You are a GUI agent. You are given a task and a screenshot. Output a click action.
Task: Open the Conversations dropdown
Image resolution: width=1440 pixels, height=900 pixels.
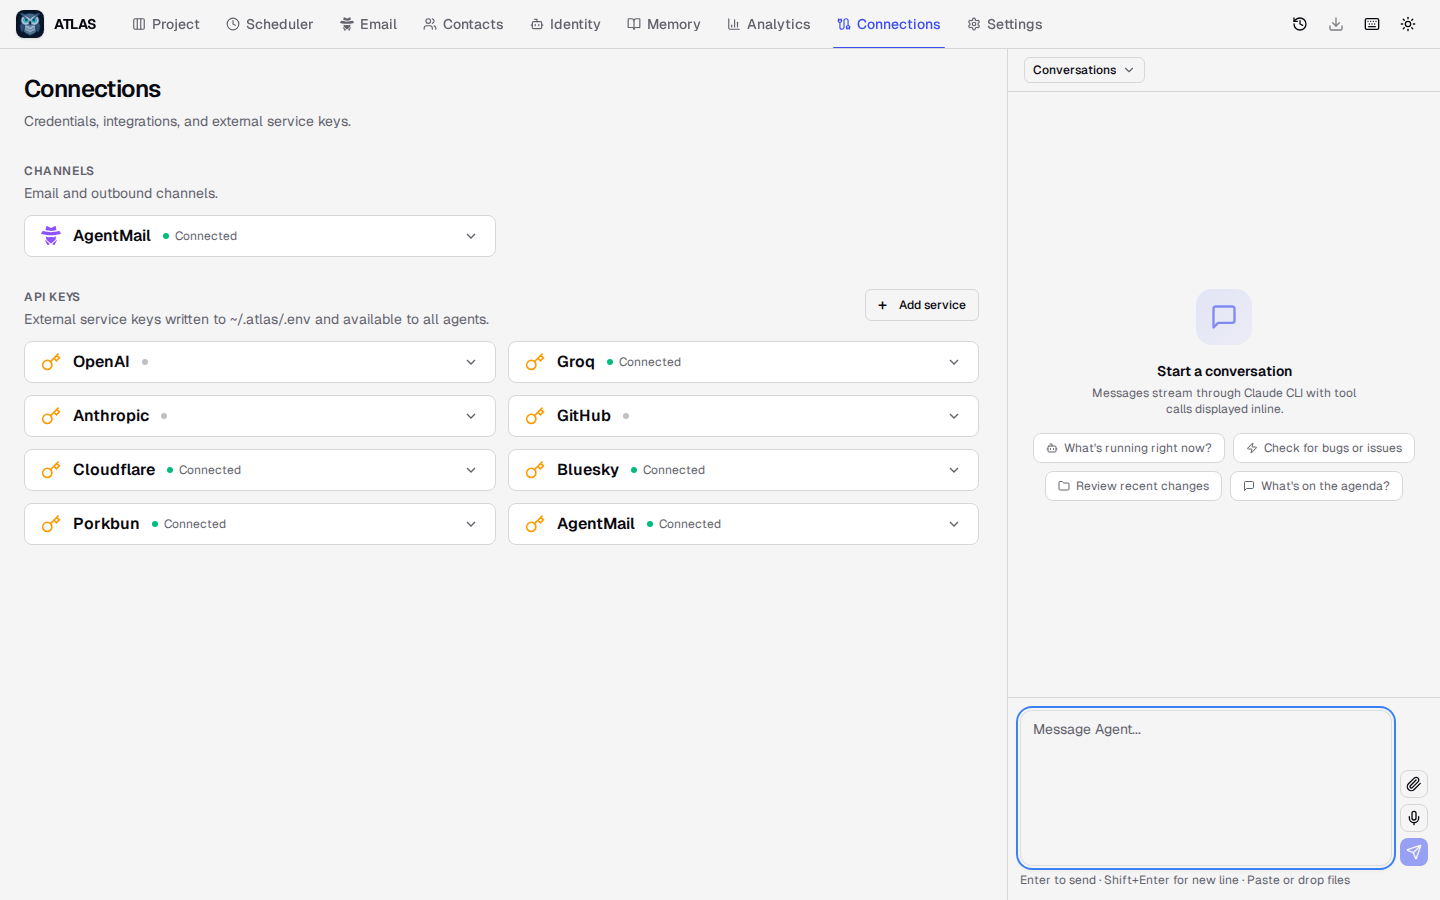(1084, 70)
